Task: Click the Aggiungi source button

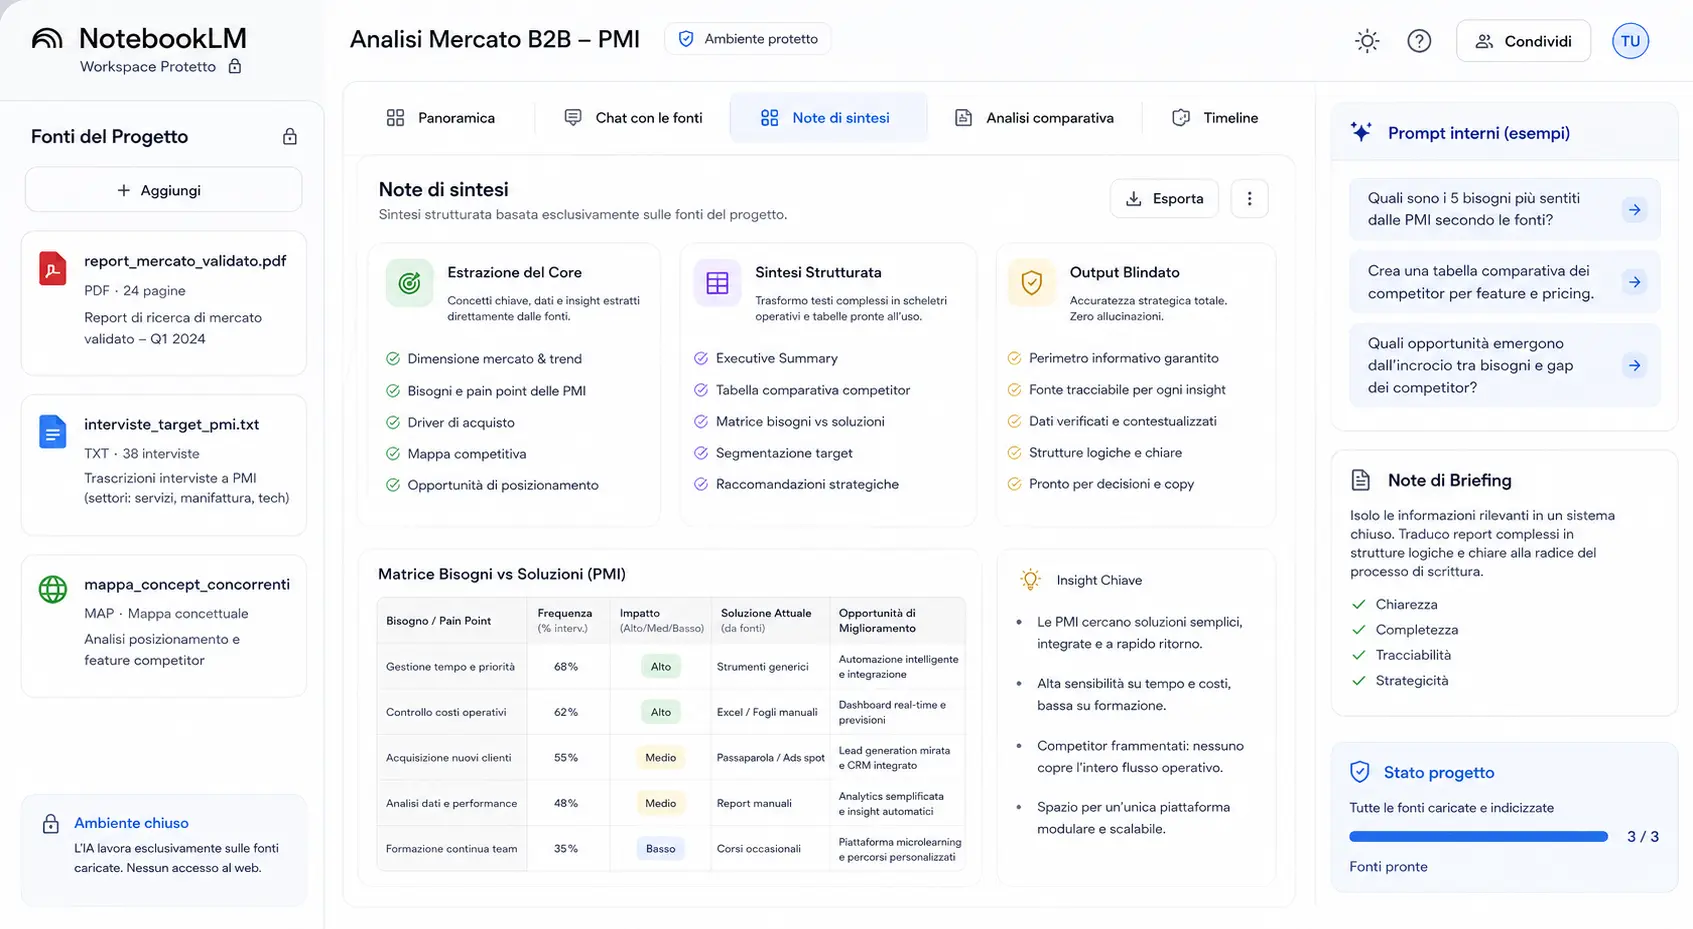Action: coord(163,190)
